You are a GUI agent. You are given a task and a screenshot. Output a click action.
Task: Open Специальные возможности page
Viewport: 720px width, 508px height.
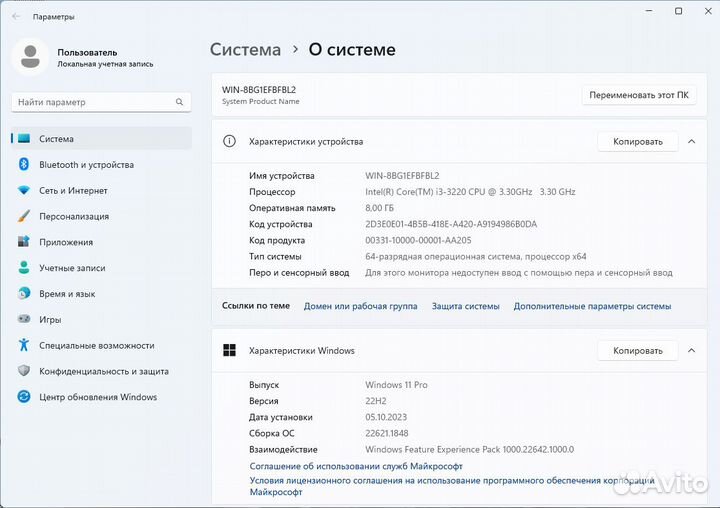tap(101, 345)
